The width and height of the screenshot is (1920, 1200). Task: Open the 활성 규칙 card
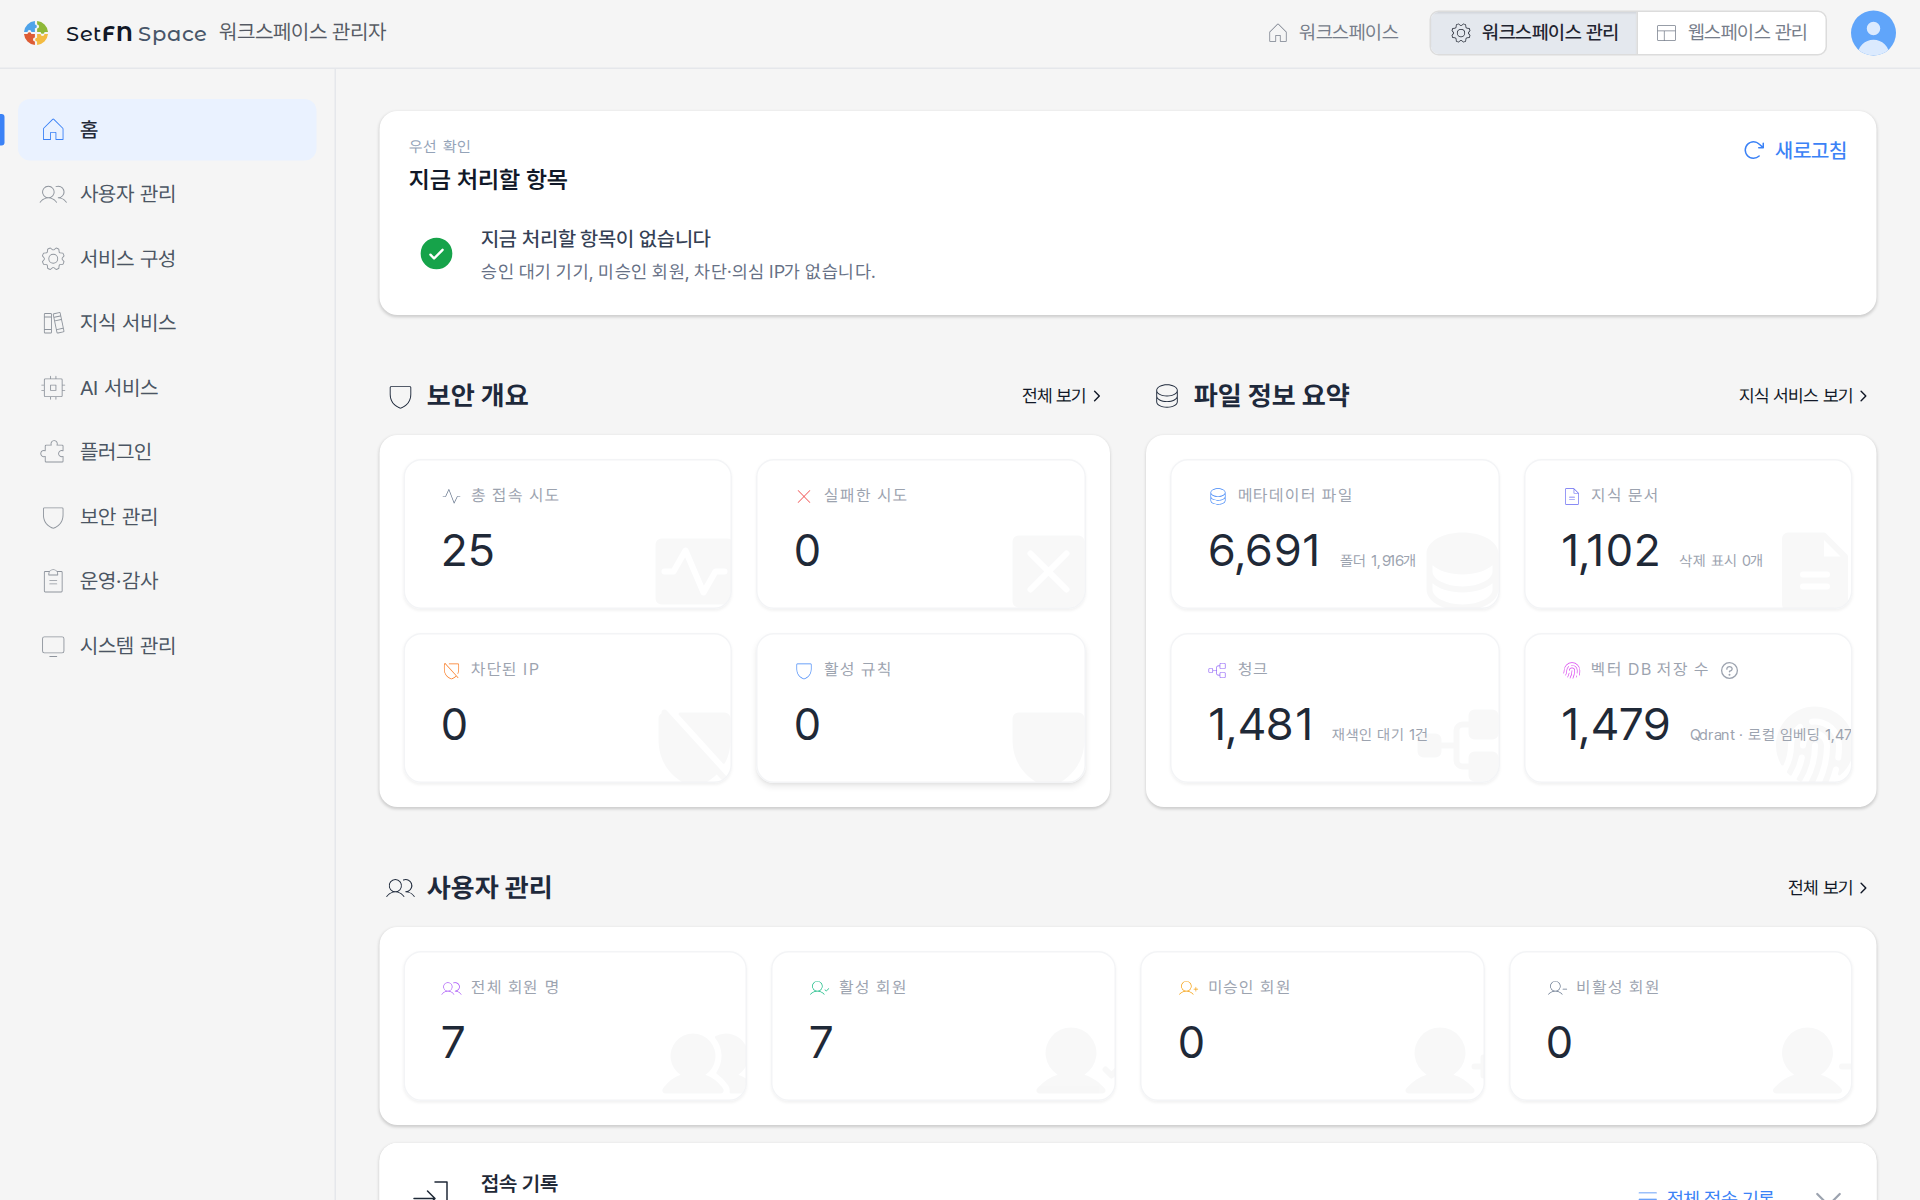921,708
